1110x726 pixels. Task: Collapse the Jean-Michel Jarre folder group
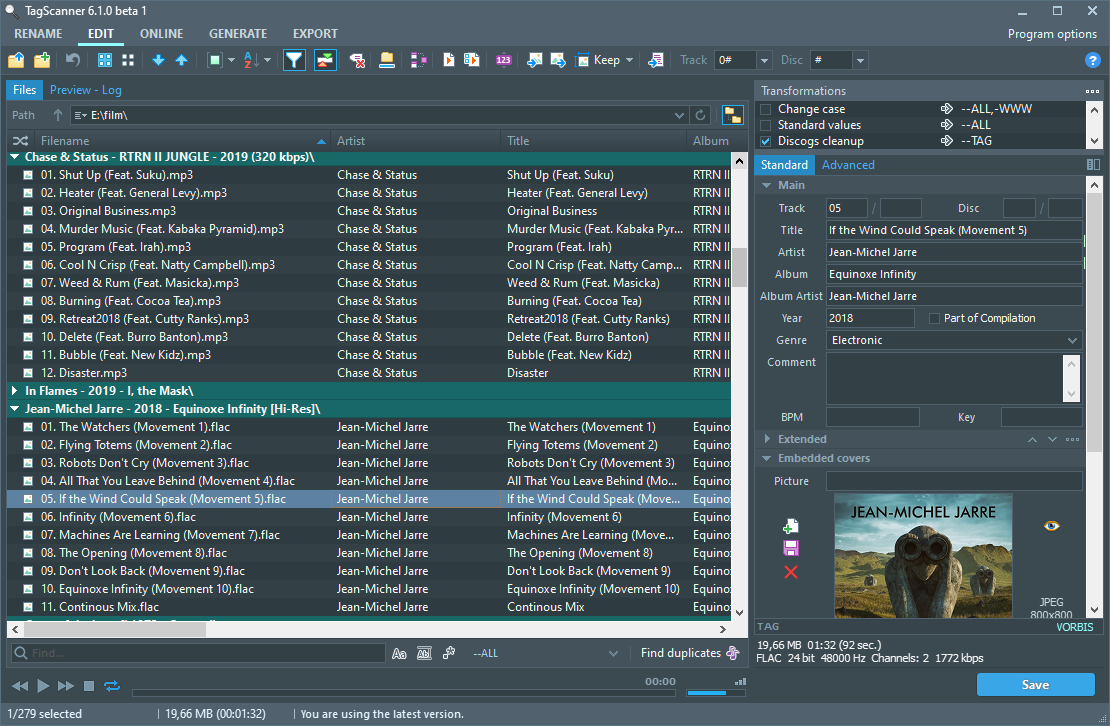coord(14,409)
